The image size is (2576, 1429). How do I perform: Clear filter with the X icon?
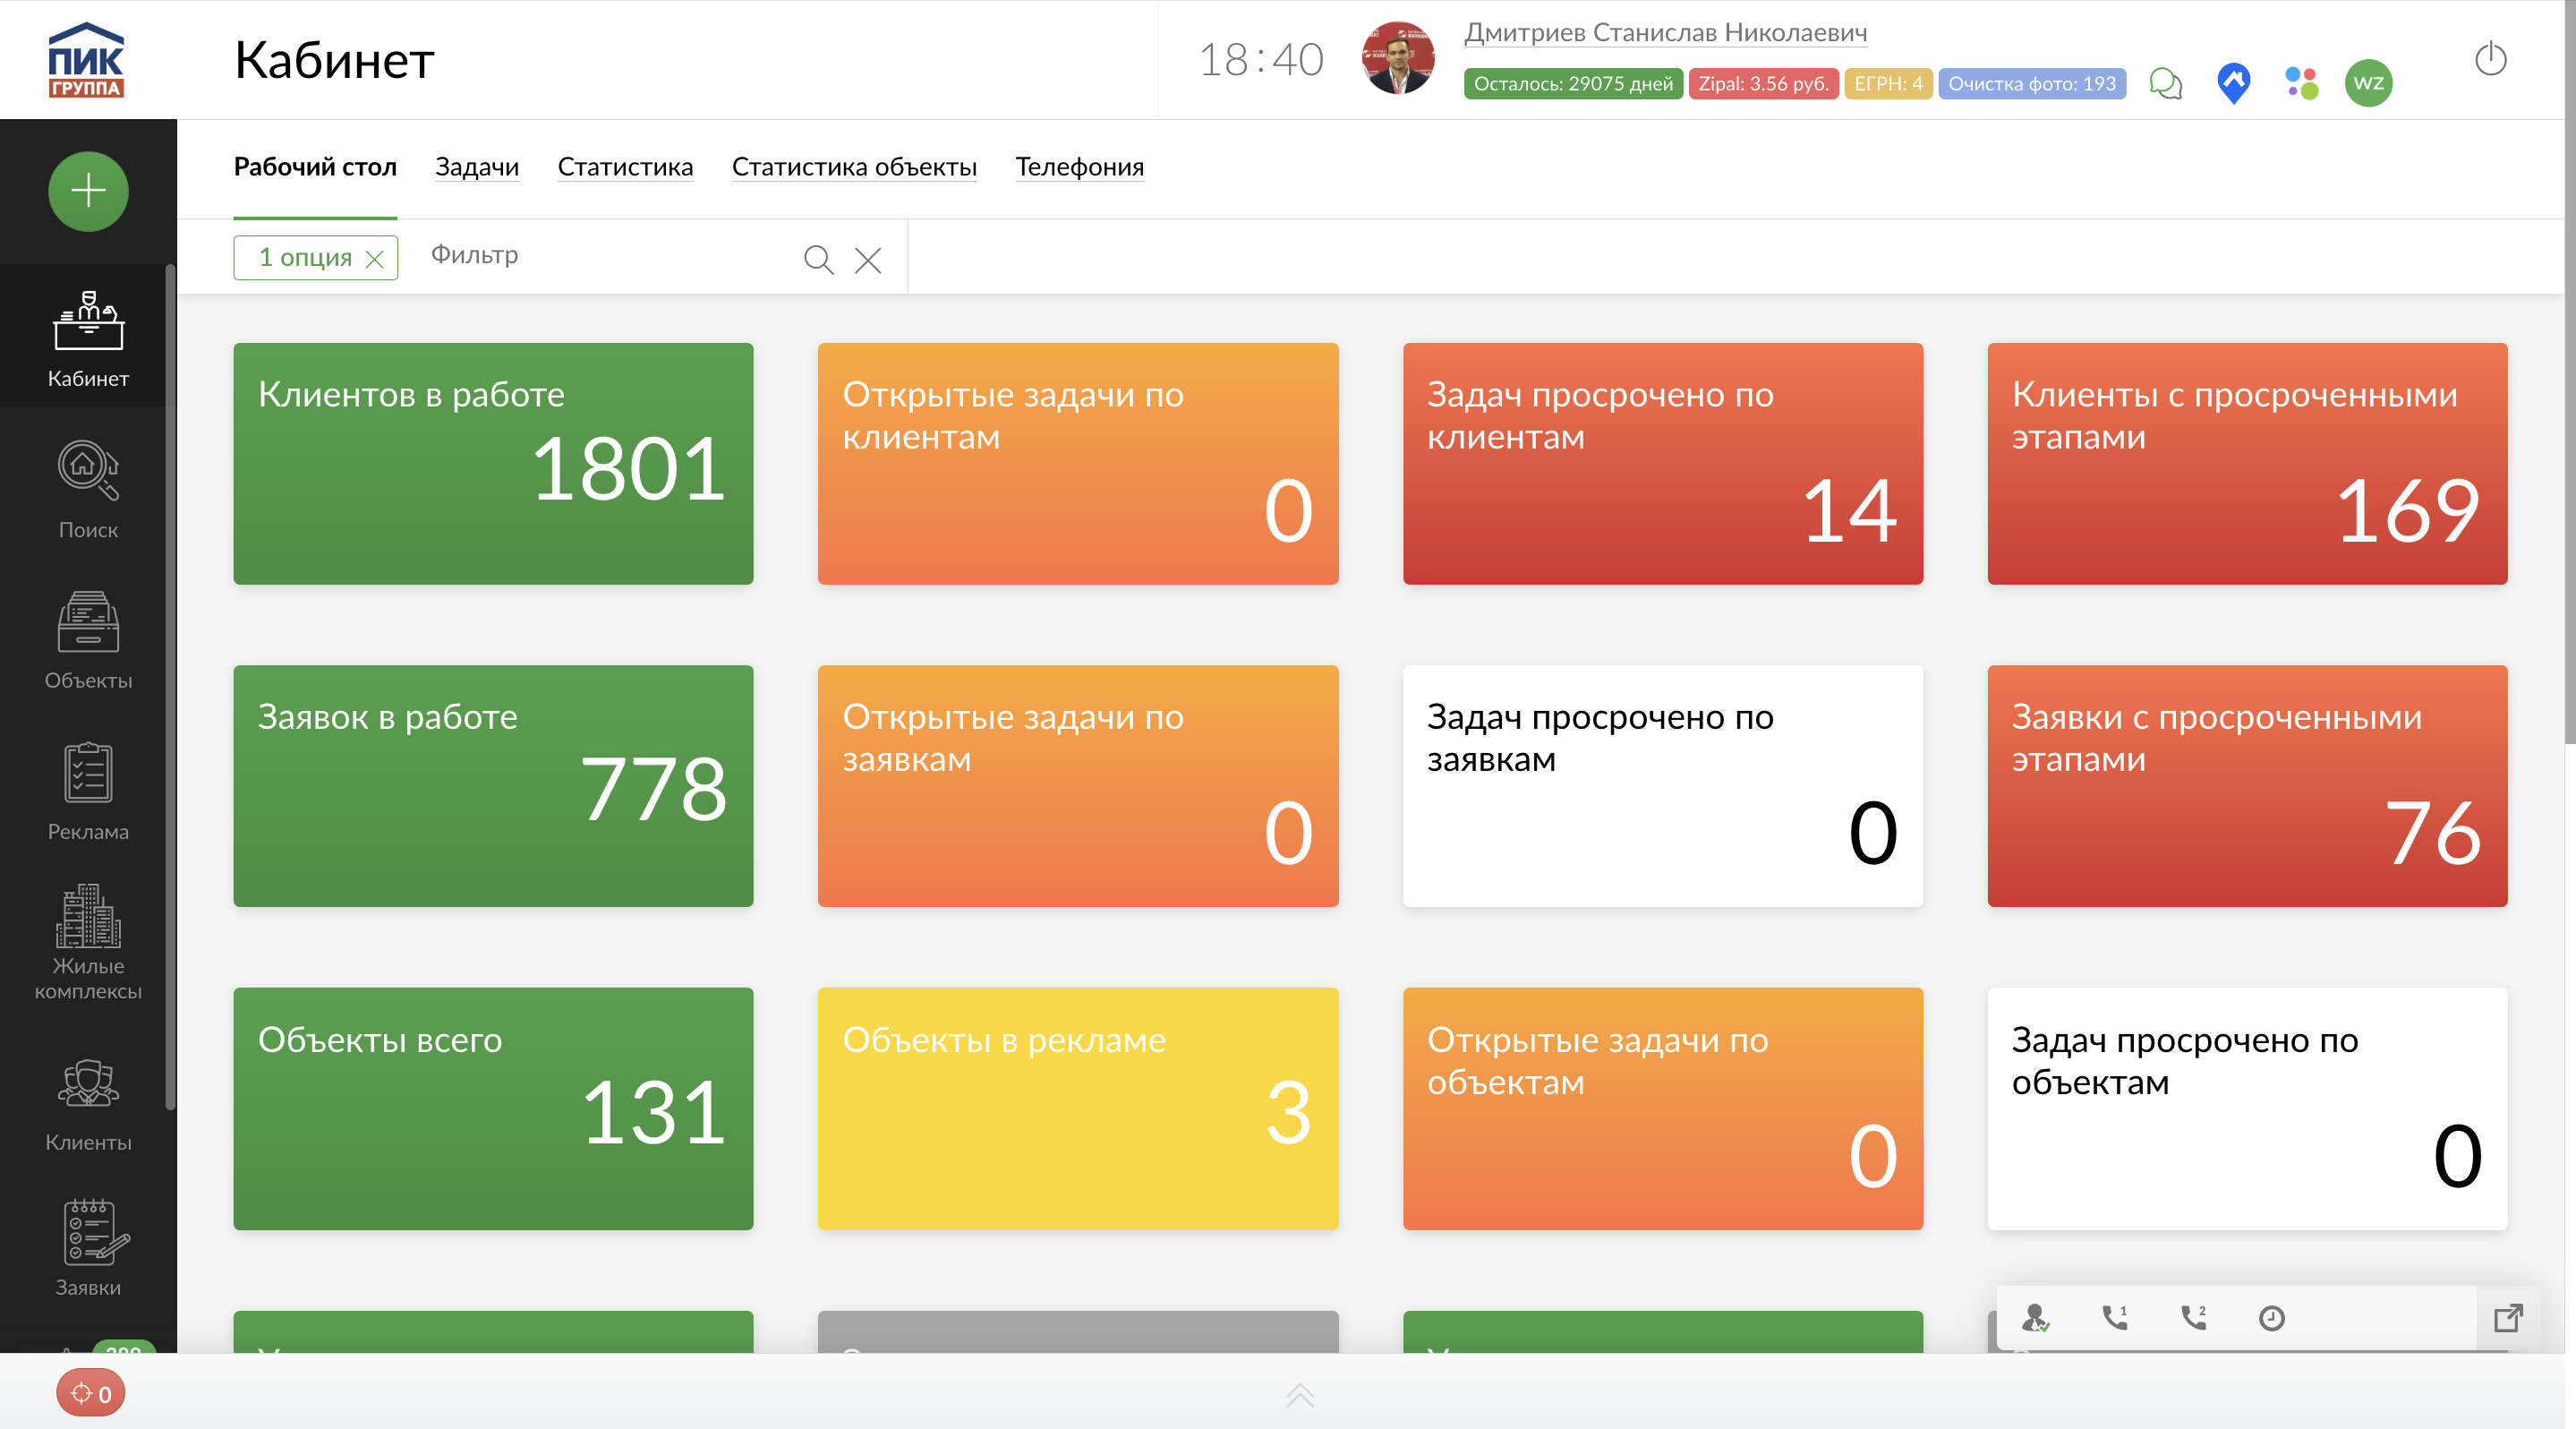click(x=867, y=260)
